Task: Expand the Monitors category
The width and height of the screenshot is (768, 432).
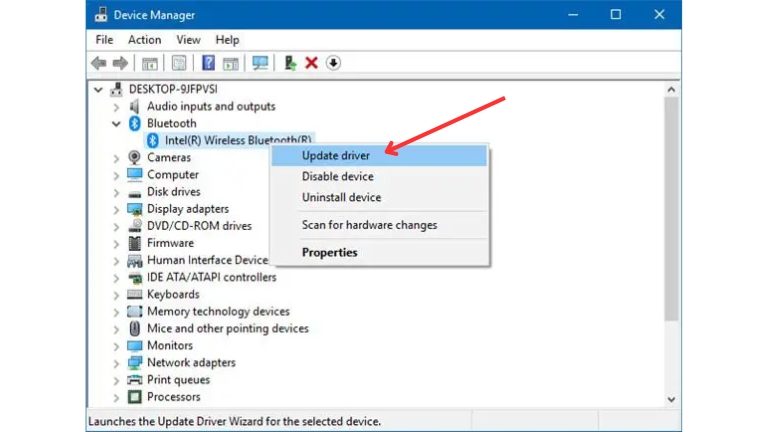Action: [x=116, y=346]
